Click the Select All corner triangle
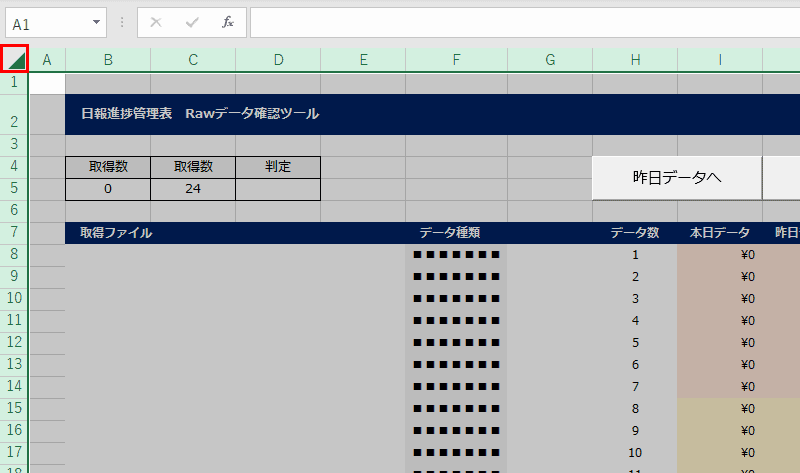 15,60
